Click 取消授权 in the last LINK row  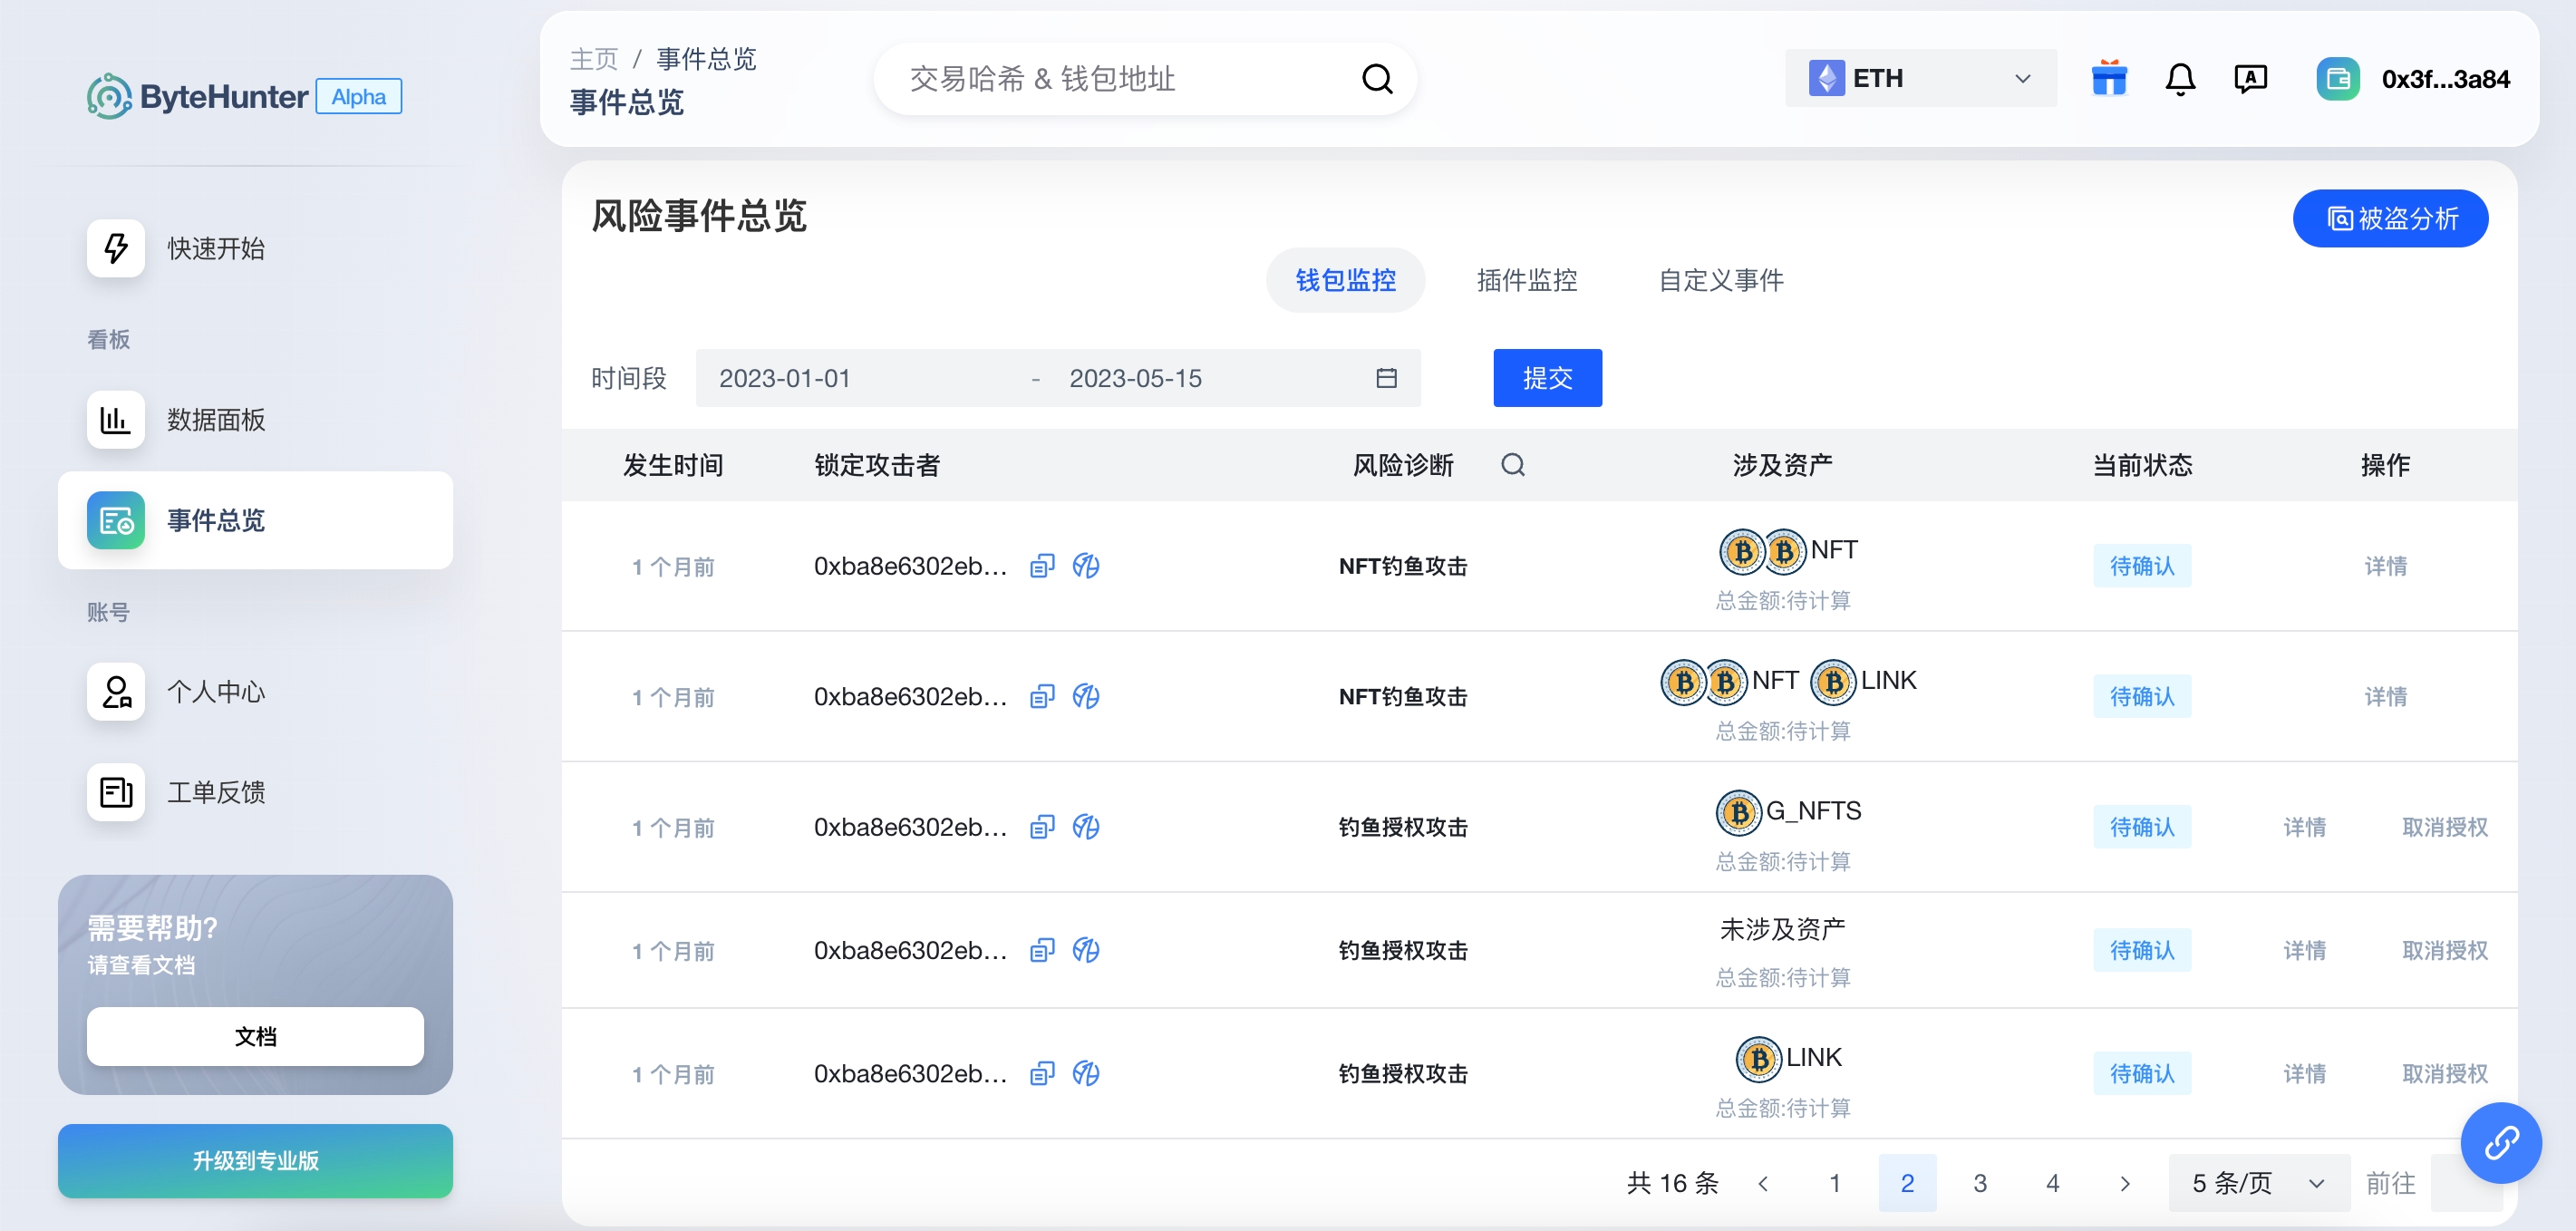2444,1073
